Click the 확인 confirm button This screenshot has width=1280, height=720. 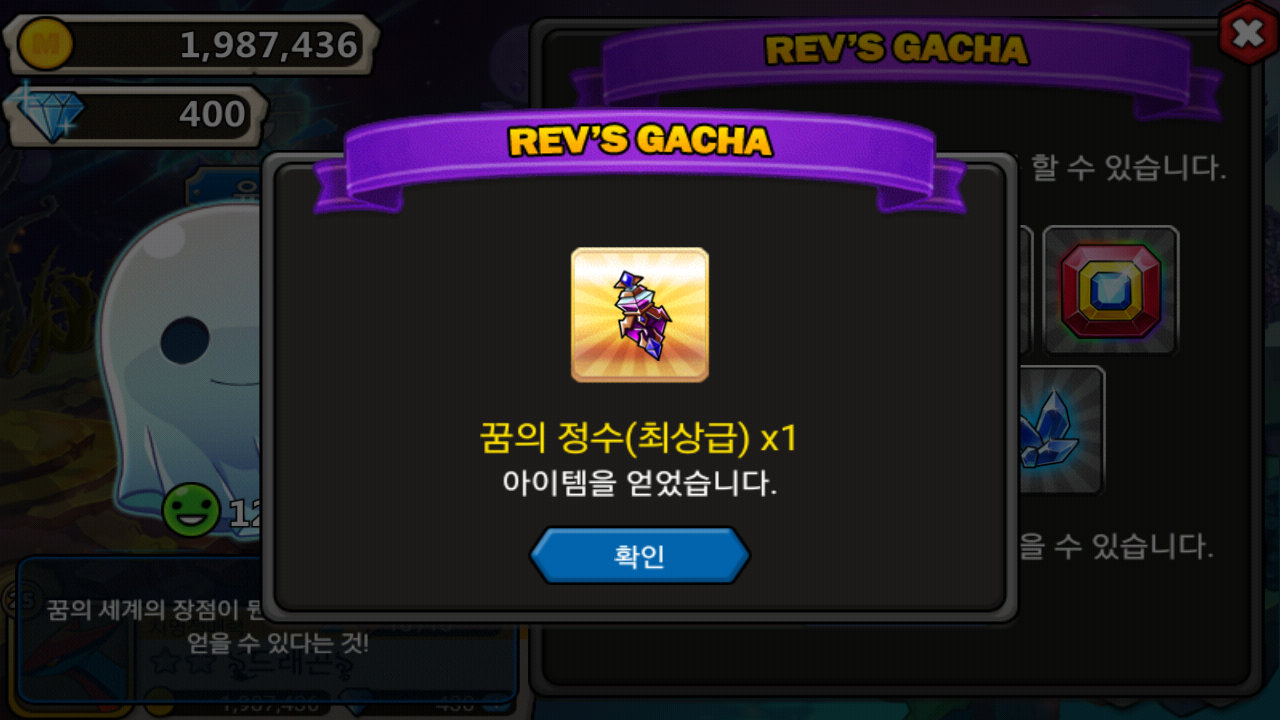[640, 556]
